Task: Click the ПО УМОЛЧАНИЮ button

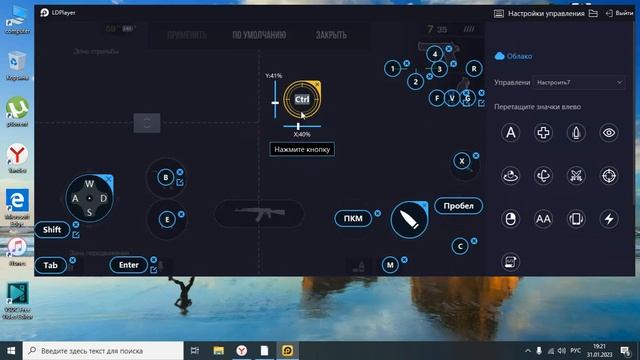Action: point(259,35)
